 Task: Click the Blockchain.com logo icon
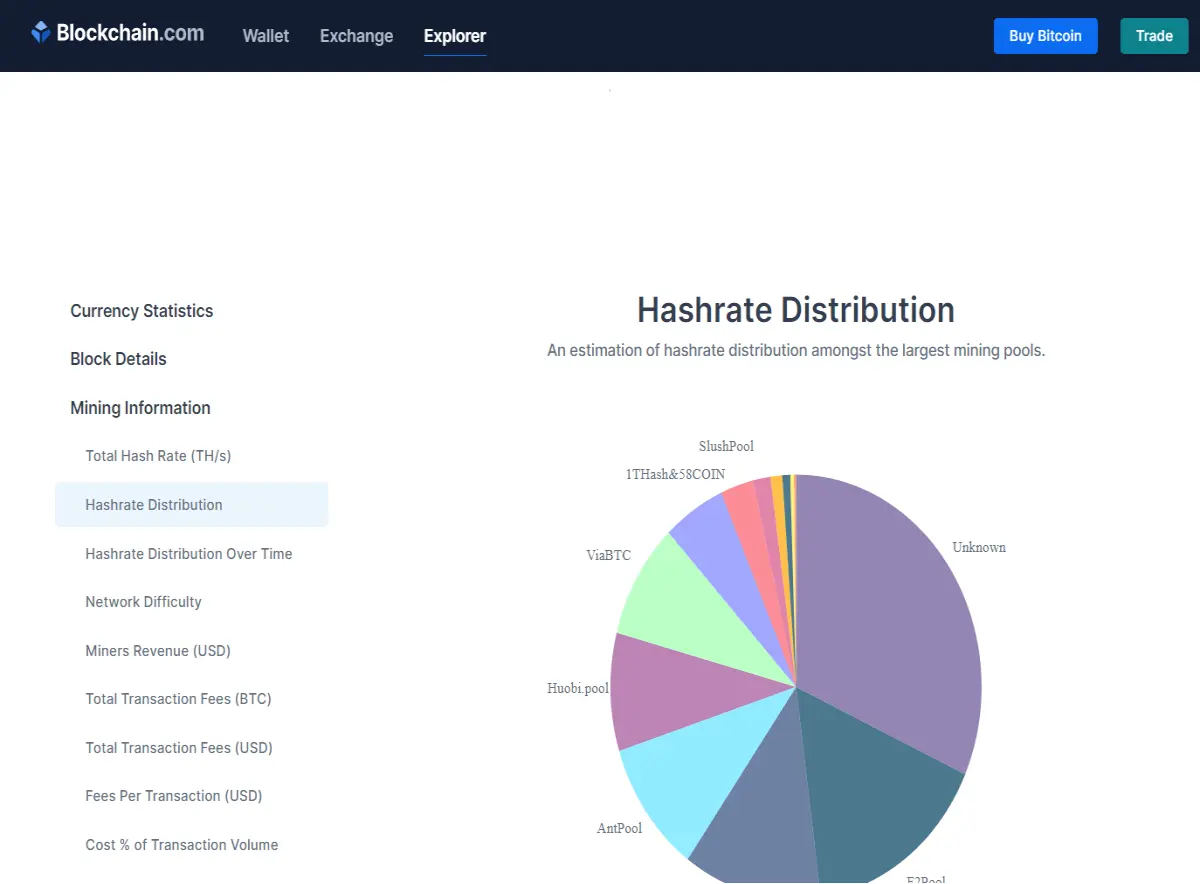[40, 33]
